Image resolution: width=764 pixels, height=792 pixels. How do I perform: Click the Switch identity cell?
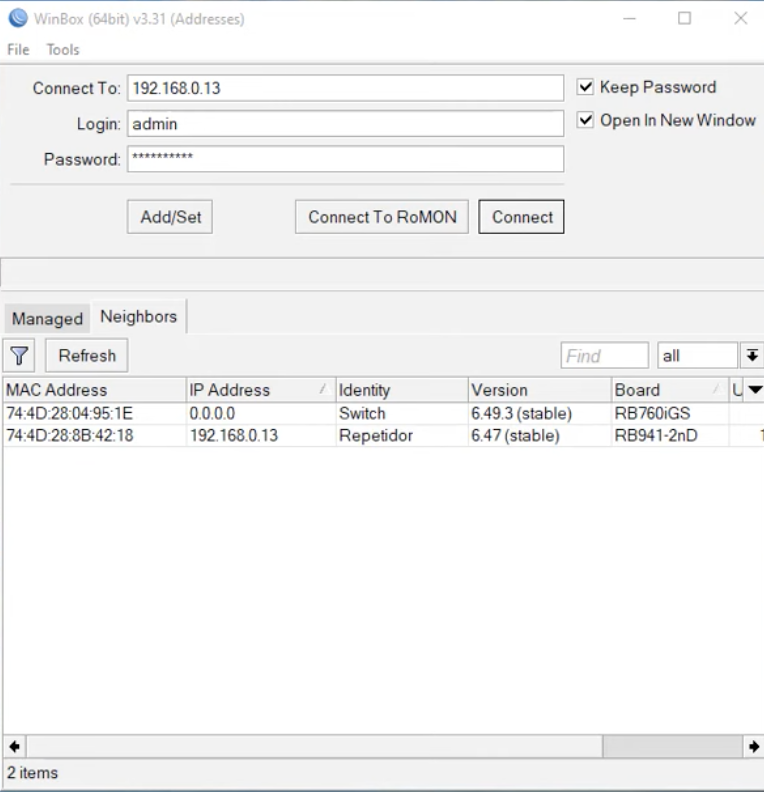point(402,413)
